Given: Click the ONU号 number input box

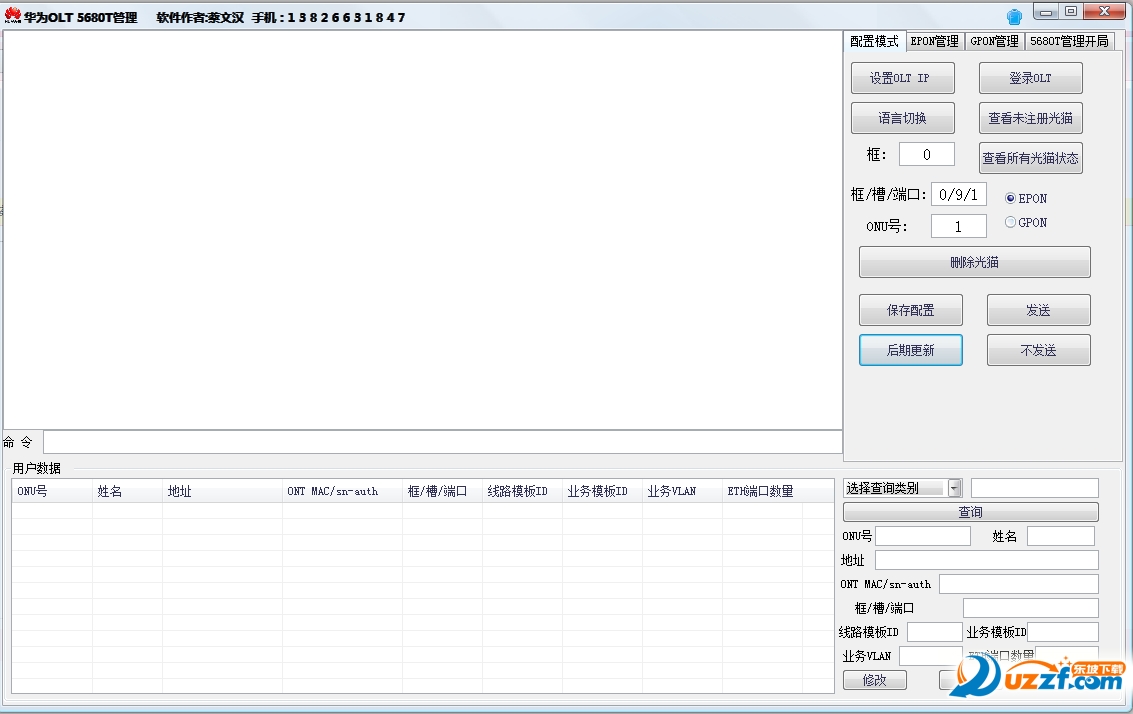Looking at the screenshot, I should [x=957, y=226].
